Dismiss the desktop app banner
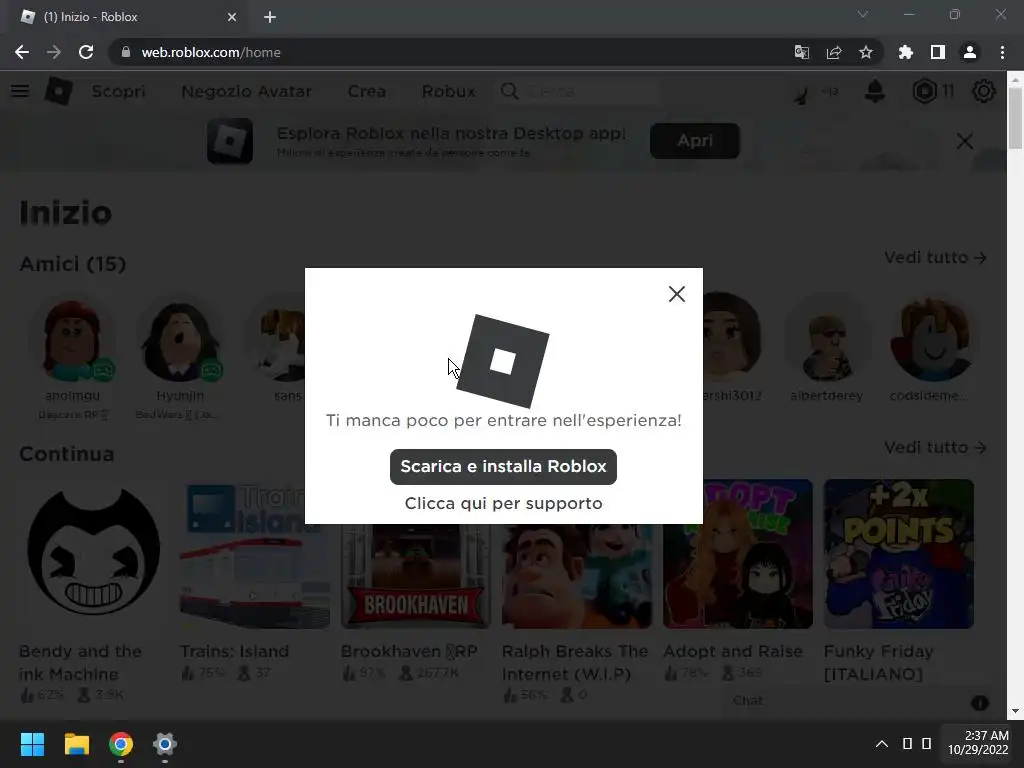Viewport: 1024px width, 768px height. [x=965, y=140]
